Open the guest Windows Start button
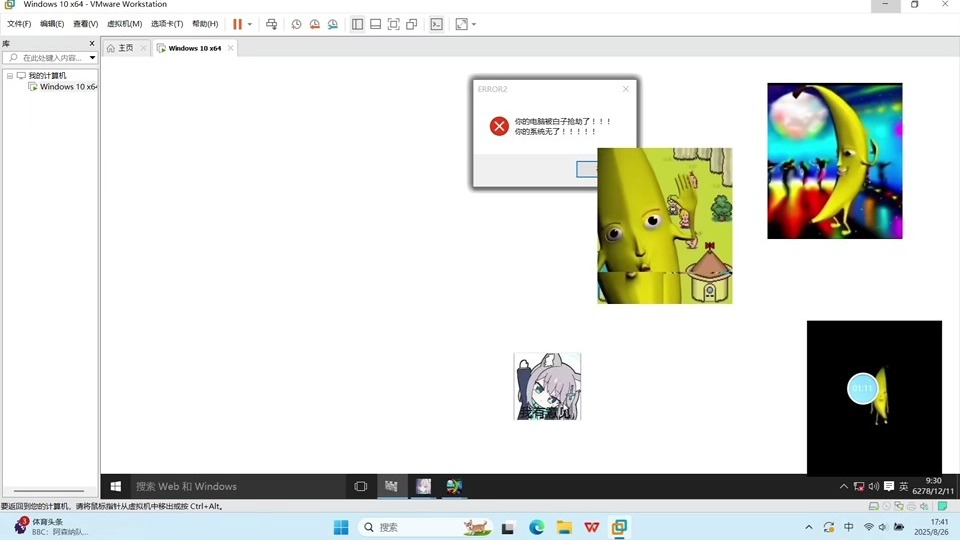The height and width of the screenshot is (540, 960). click(115, 486)
